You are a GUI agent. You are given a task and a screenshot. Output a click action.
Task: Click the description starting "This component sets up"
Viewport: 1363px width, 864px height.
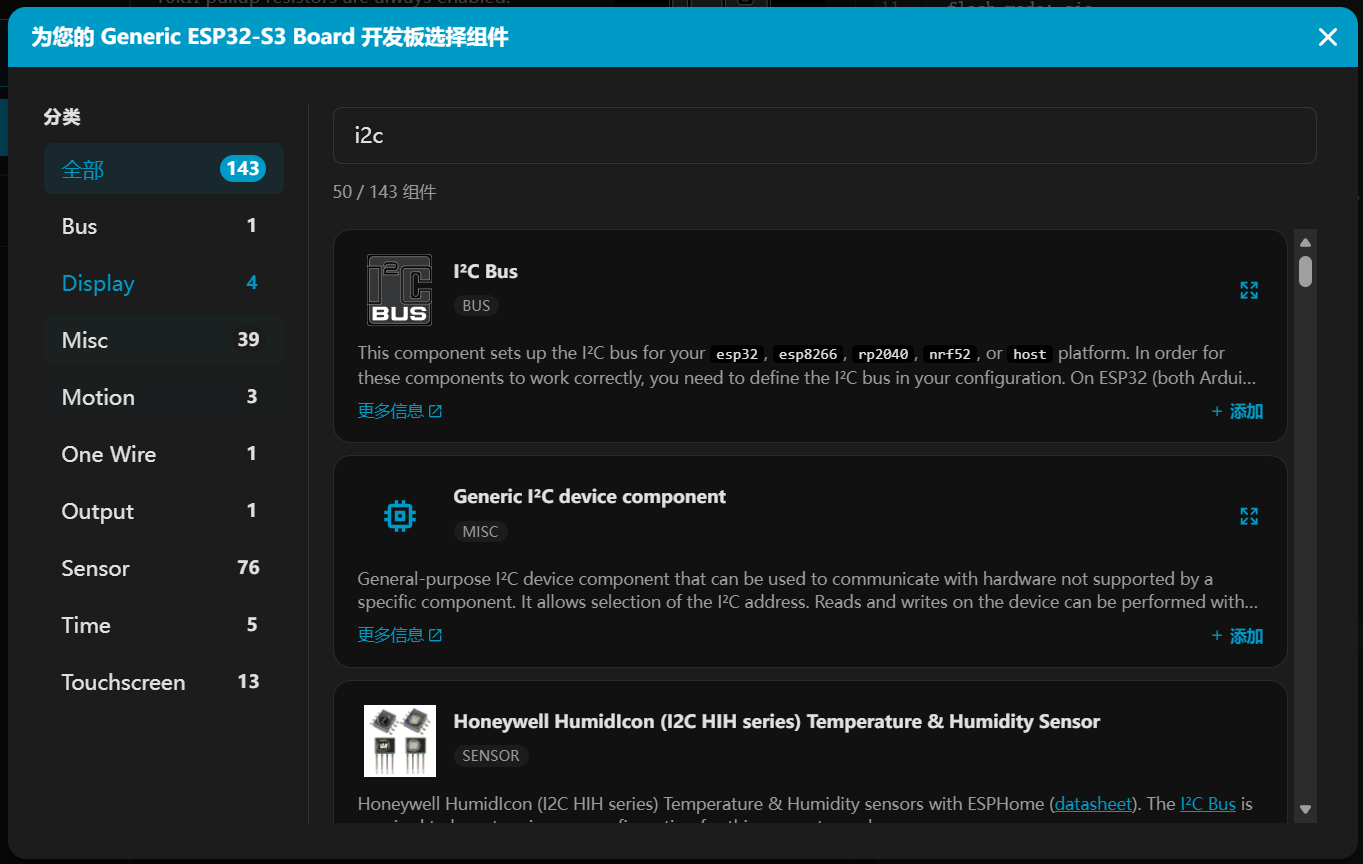tap(808, 365)
